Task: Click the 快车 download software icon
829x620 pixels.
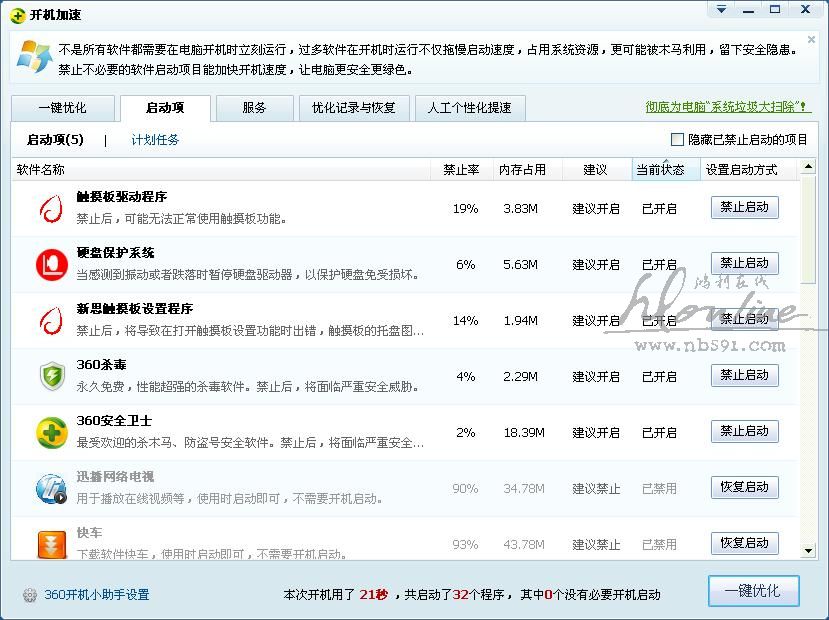Action: point(51,543)
